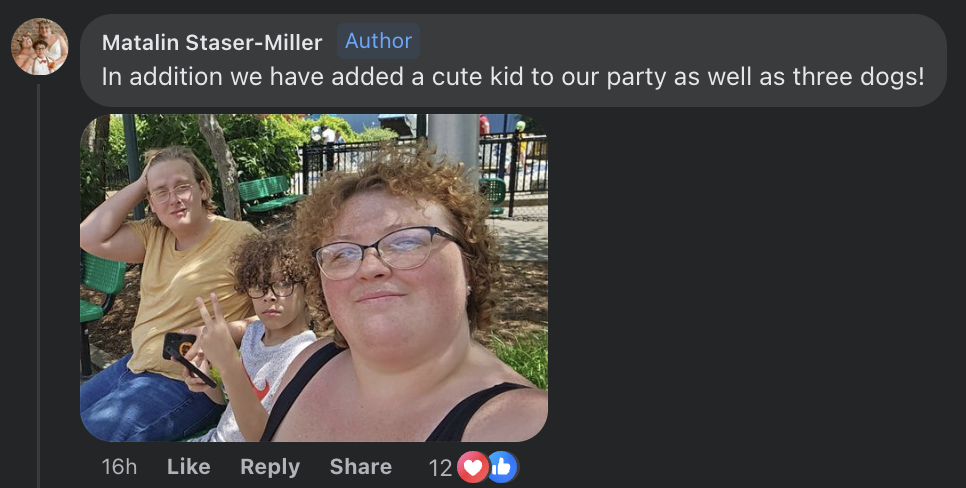Click the green bench in the photo background
Viewport: 966px width, 488px height.
(269, 194)
